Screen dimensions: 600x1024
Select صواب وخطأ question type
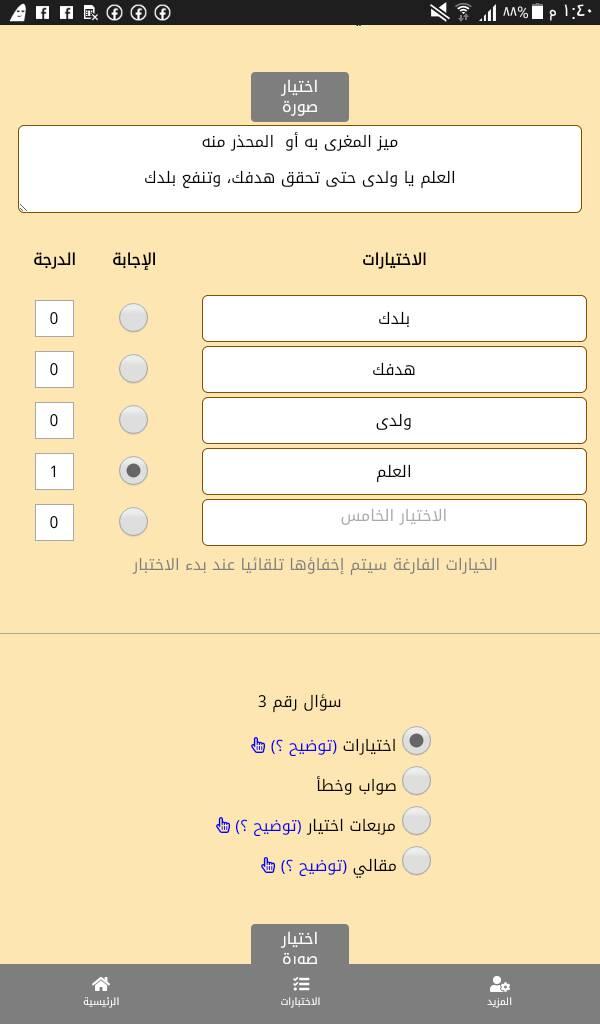tap(416, 781)
